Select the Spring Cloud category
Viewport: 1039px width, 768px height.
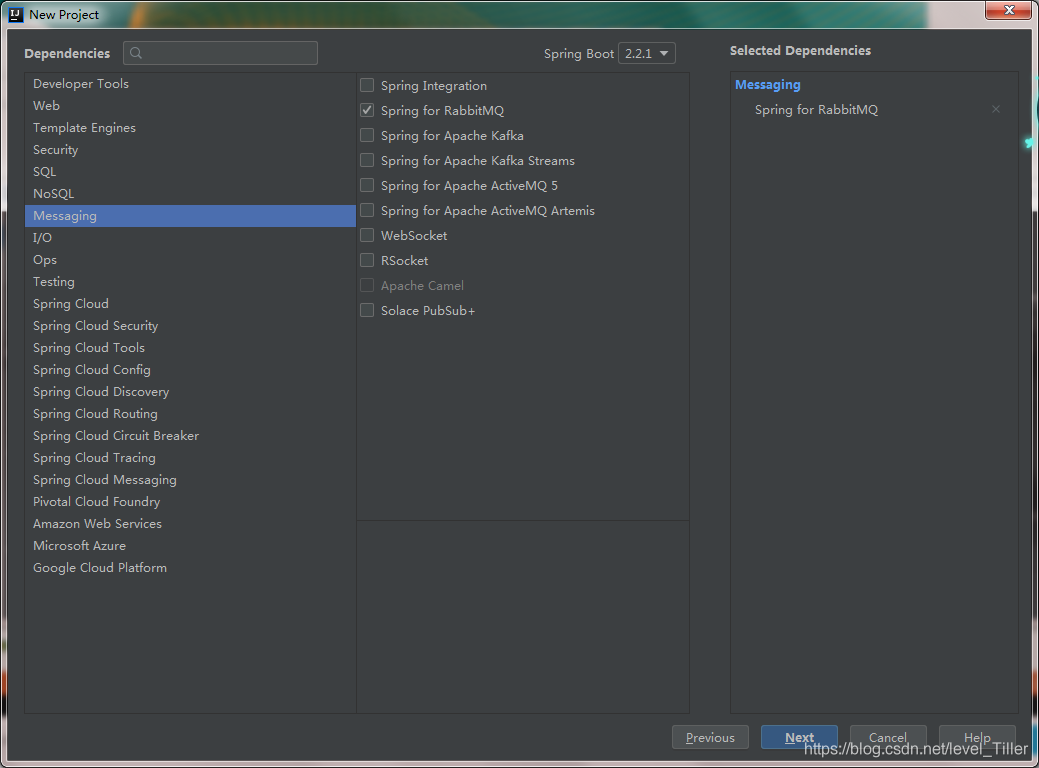(190, 303)
